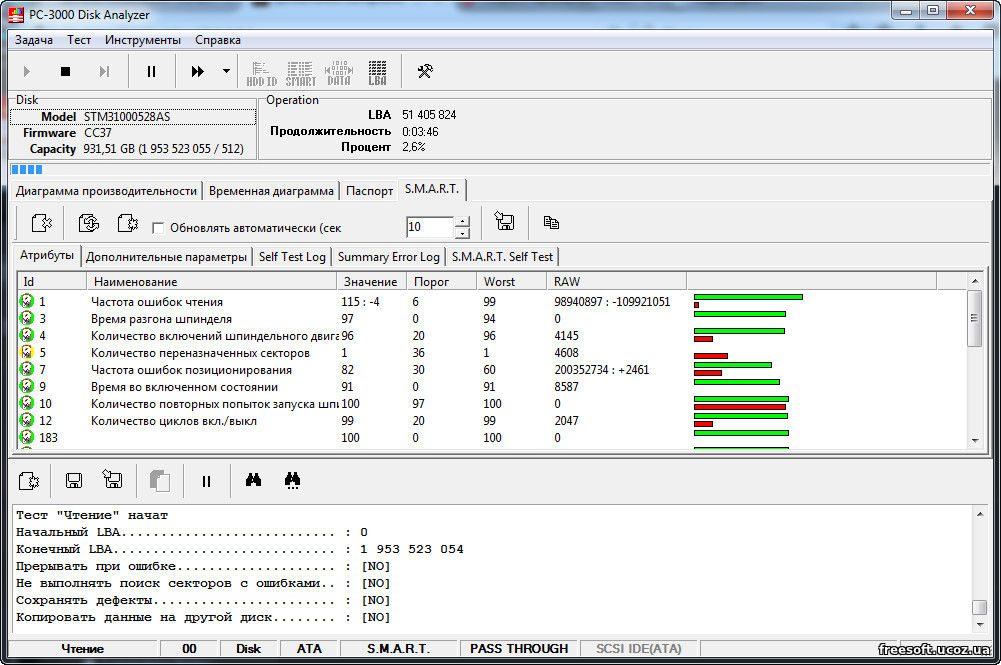Select the S.M.A.R.T. main tab
This screenshot has height=665, width=1001.
point(432,189)
